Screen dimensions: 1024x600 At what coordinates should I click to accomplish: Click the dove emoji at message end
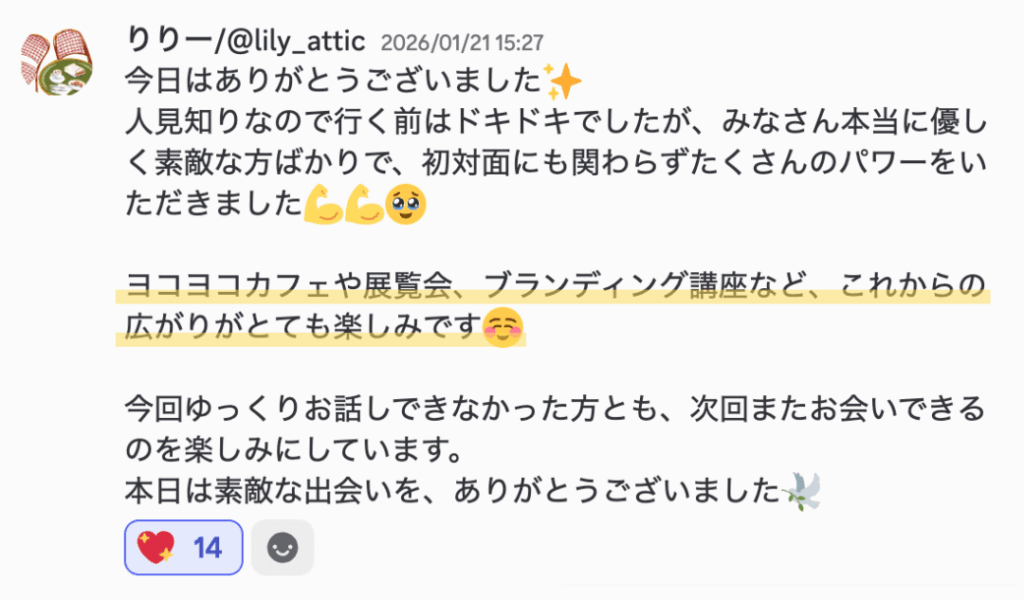click(801, 490)
